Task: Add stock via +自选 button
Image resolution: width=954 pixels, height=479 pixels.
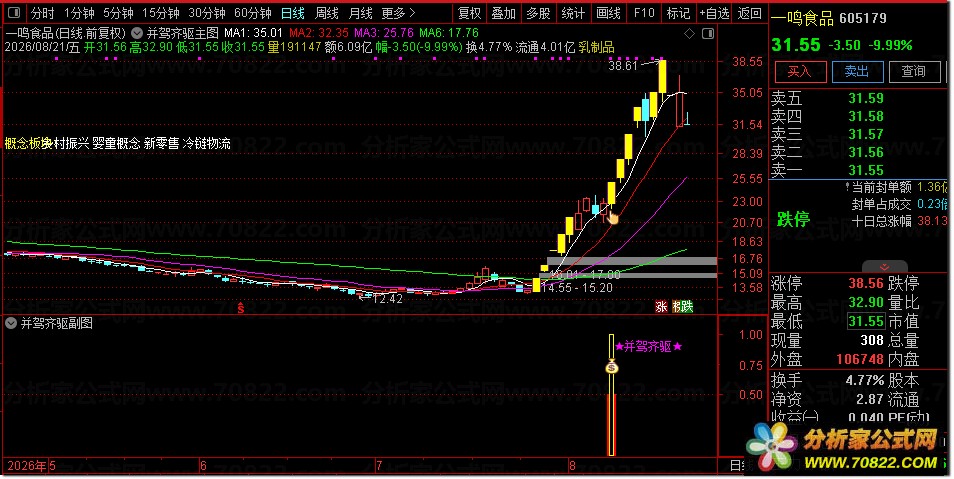Action: [x=714, y=13]
